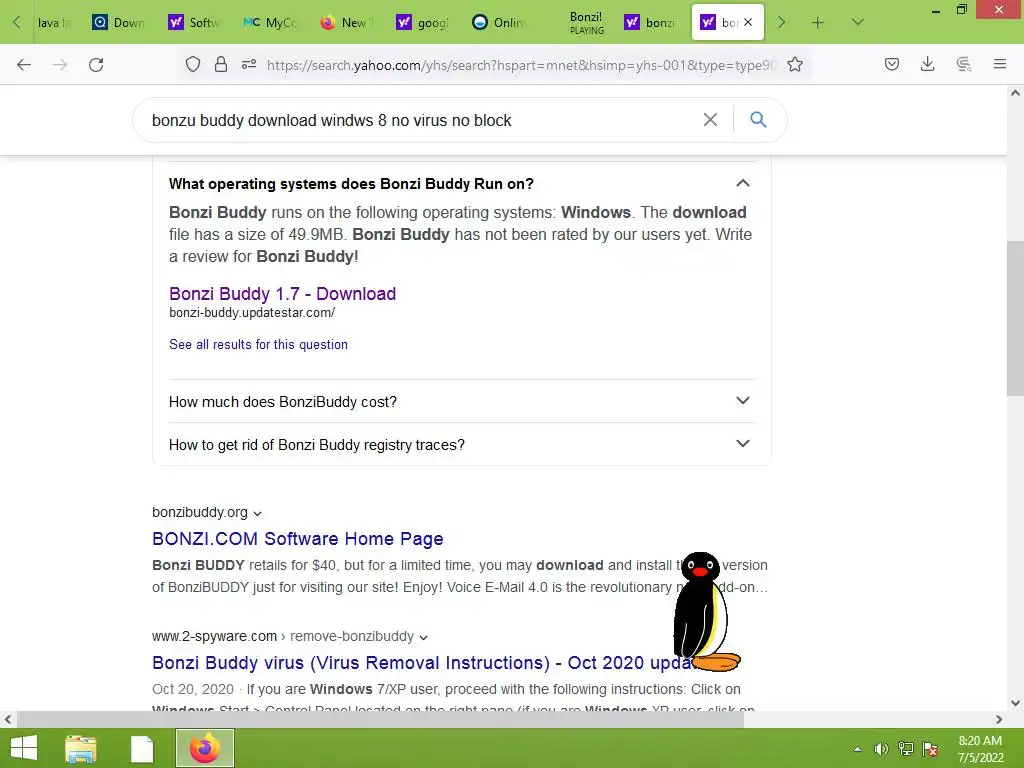Show hidden system tray icons
The image size is (1024, 768).
[x=857, y=749]
